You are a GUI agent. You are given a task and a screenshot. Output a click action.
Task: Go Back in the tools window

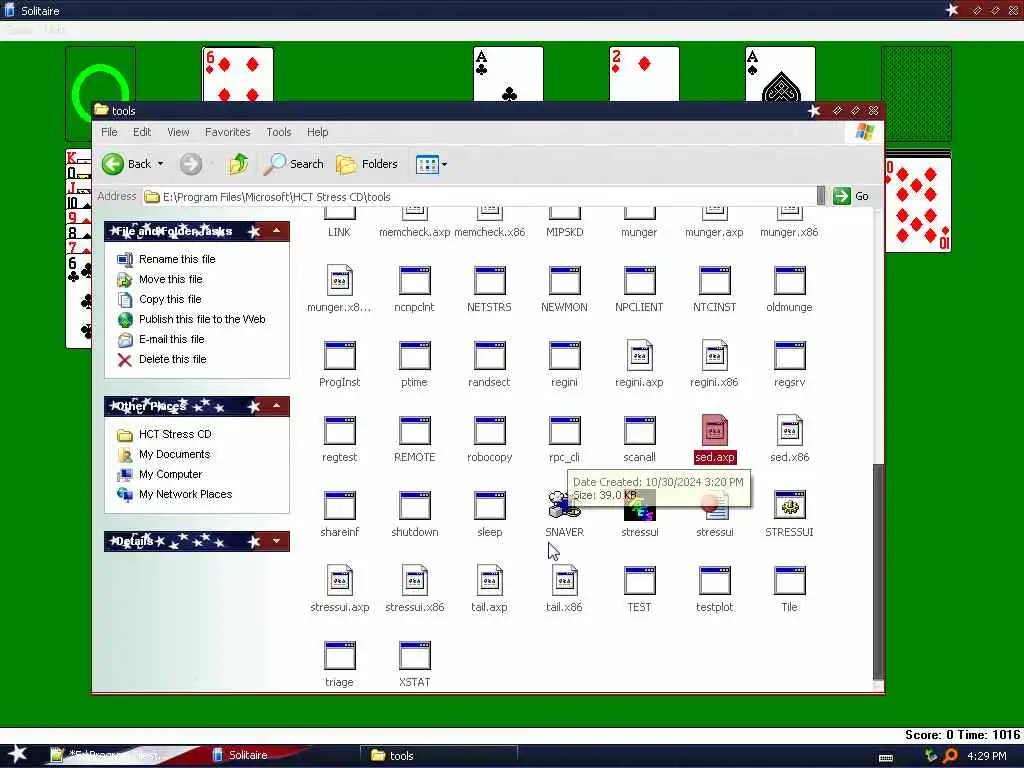[x=127, y=164]
